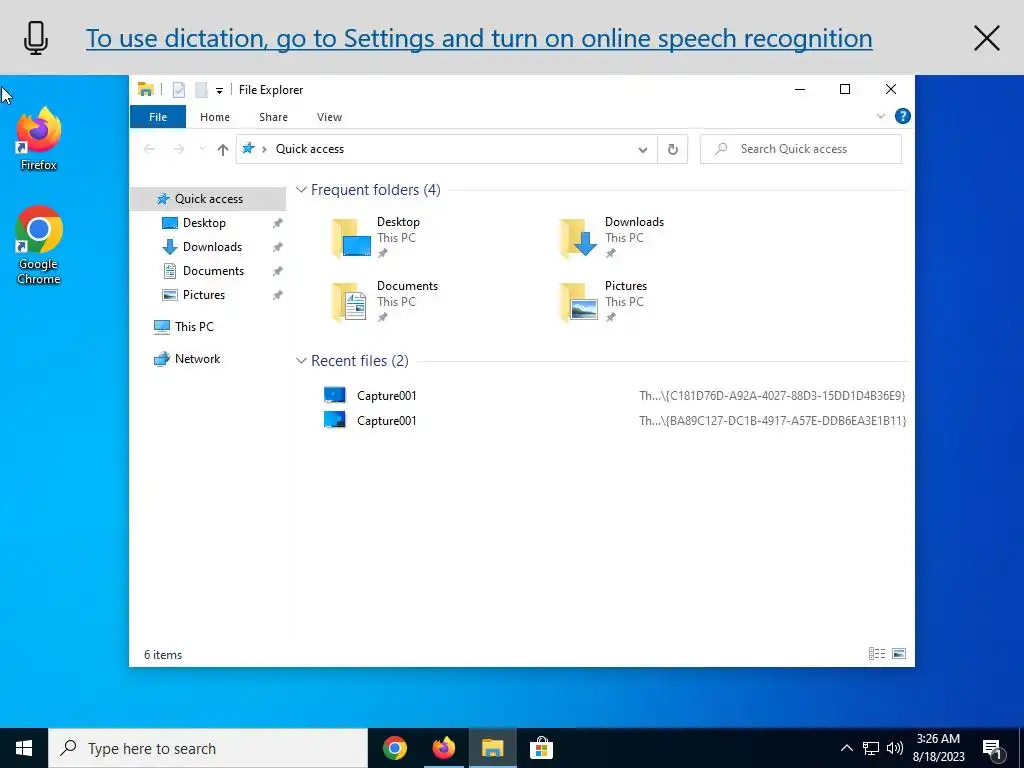Viewport: 1024px width, 768px height.
Task: Open the dictation Settings speech recognition link
Action: pyautogui.click(x=479, y=38)
